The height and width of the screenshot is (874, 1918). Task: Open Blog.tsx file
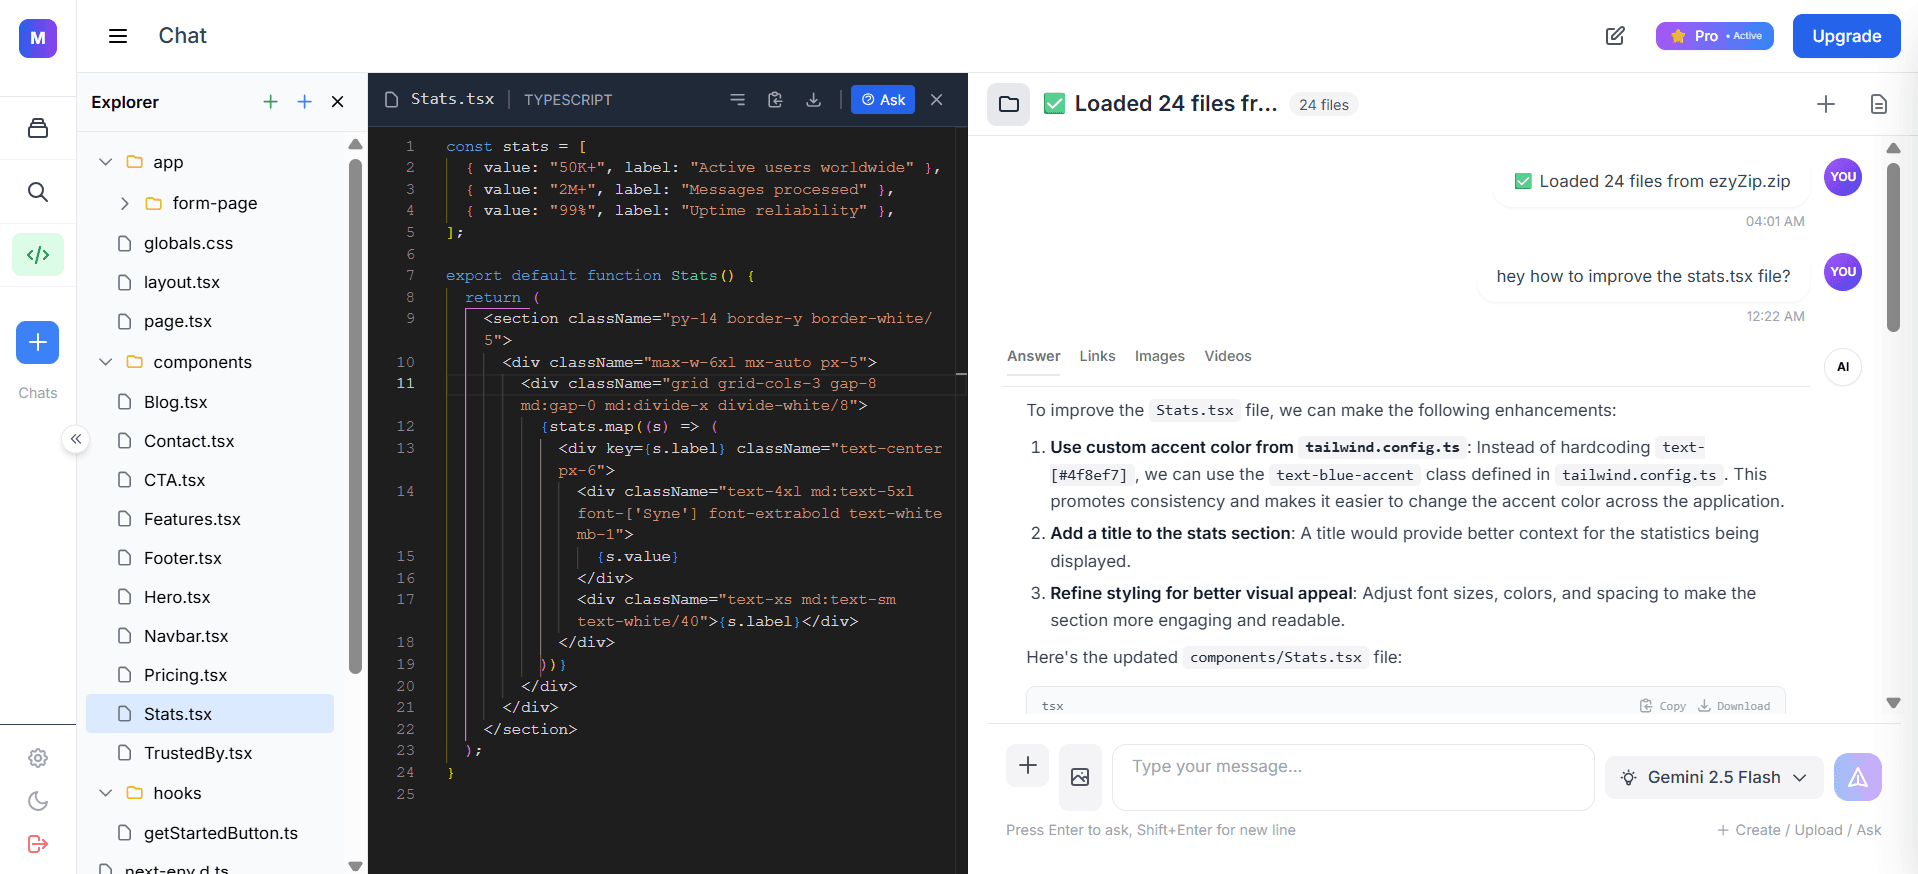[210, 402]
